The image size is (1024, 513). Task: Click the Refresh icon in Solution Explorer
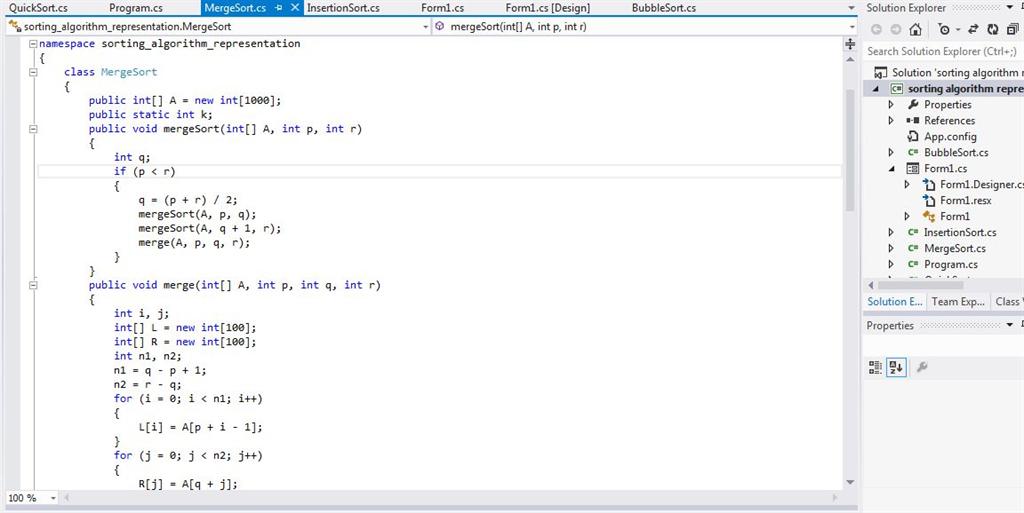[x=993, y=29]
